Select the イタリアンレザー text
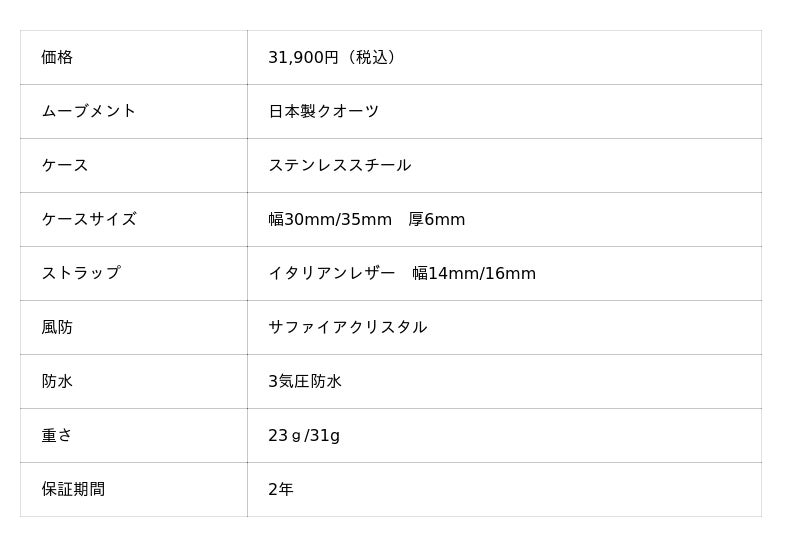The height and width of the screenshot is (547, 800). click(331, 274)
